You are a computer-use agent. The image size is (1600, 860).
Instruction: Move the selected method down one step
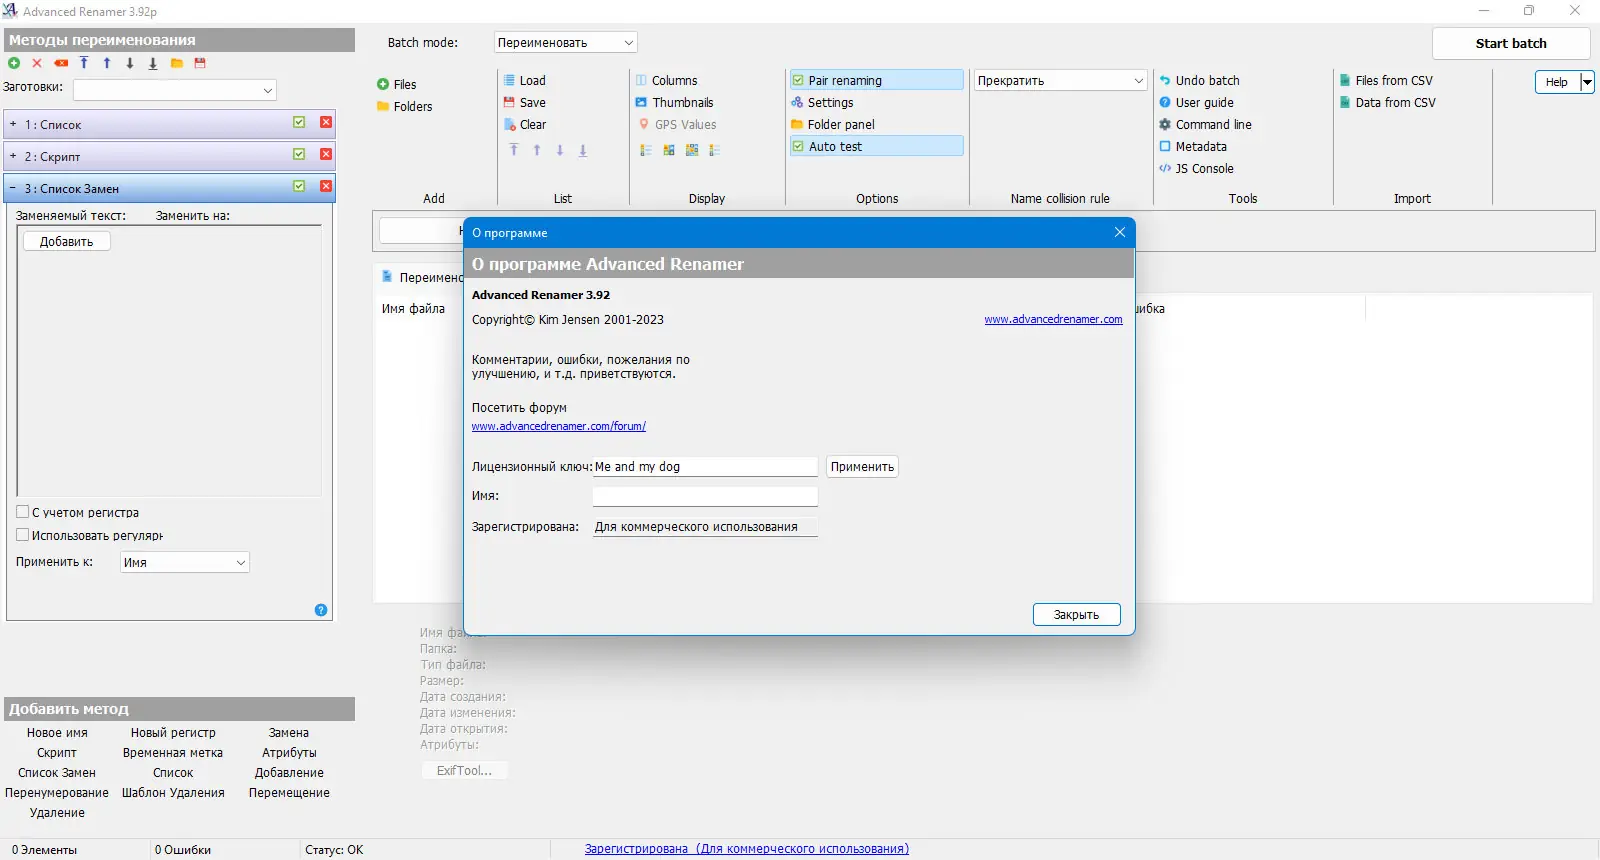tap(130, 63)
